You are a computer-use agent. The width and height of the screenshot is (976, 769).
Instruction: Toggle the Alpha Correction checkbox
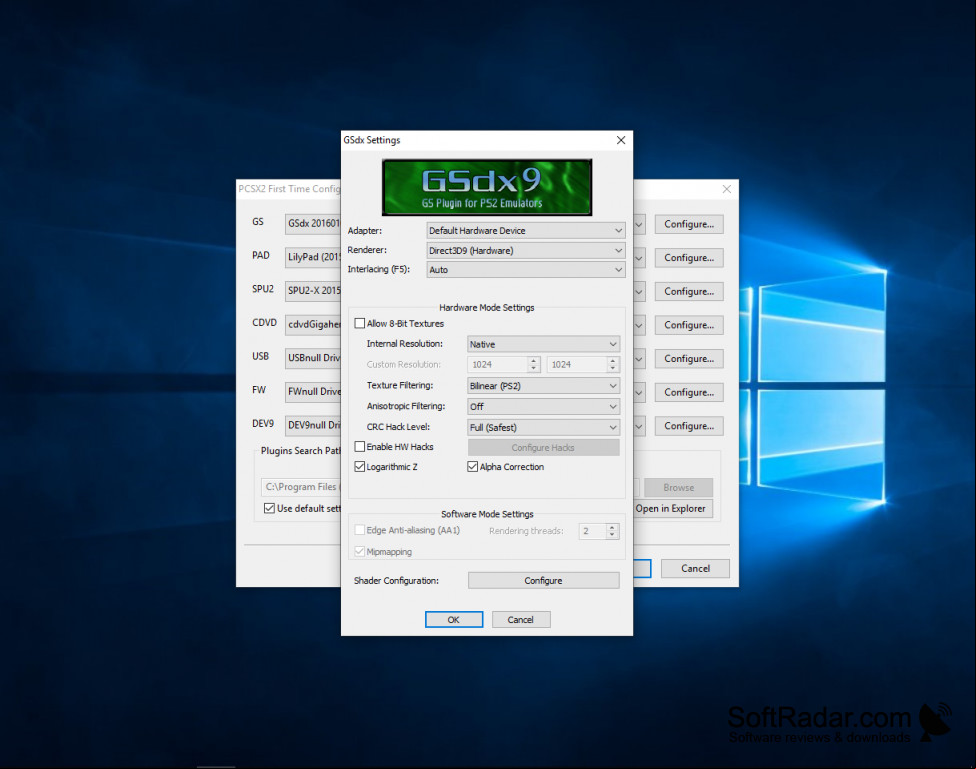[472, 466]
